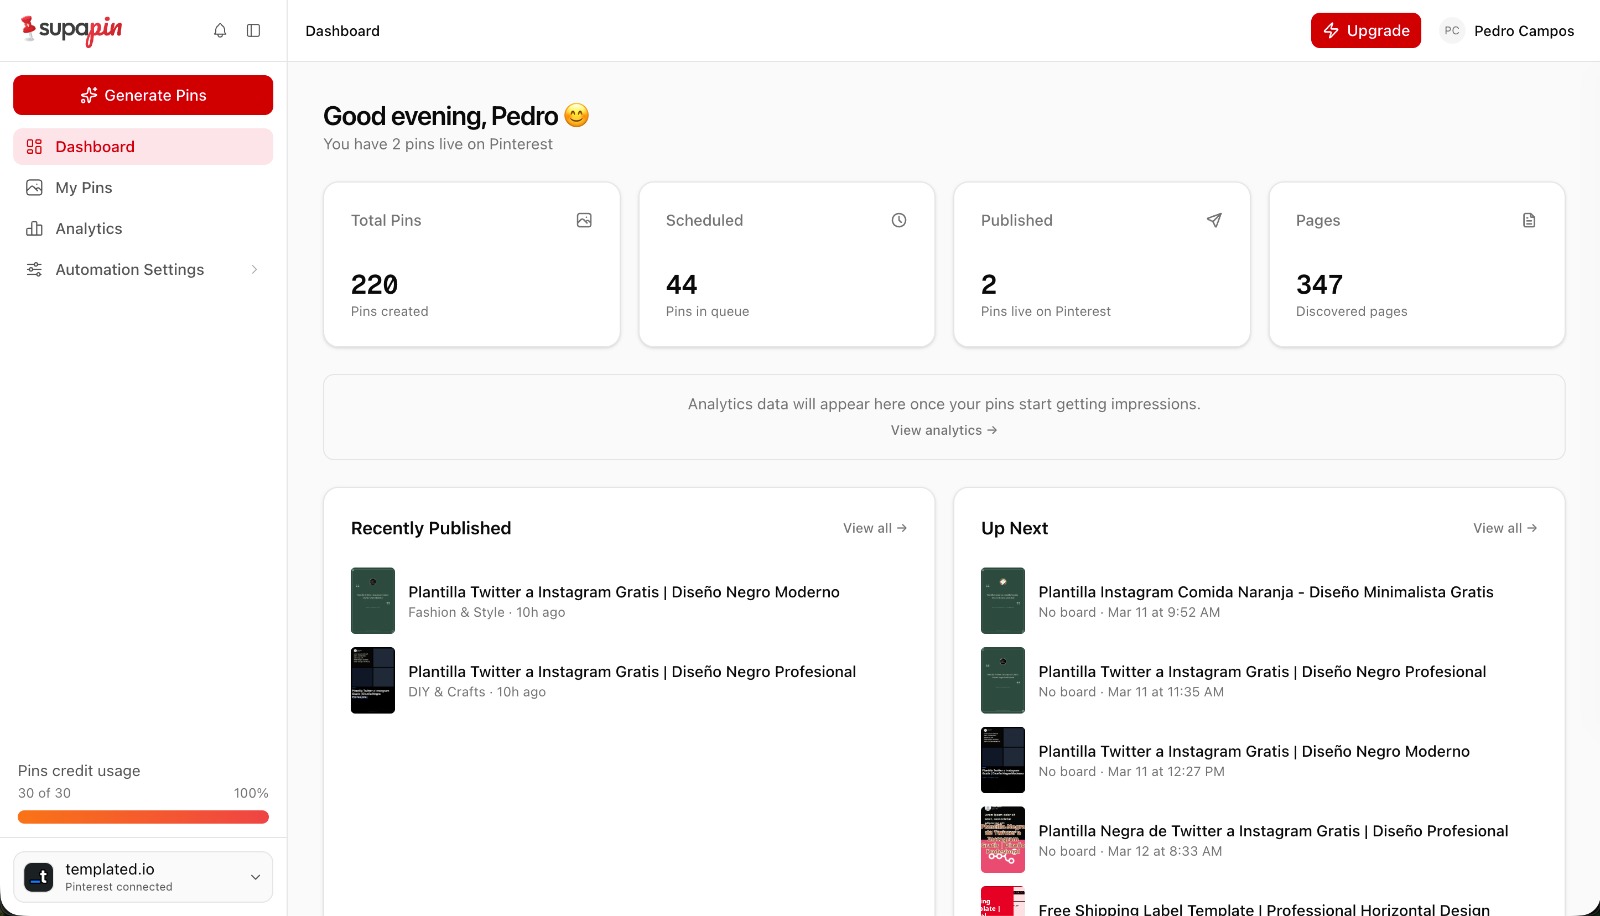
Task: Open the Analytics section
Action: click(89, 229)
